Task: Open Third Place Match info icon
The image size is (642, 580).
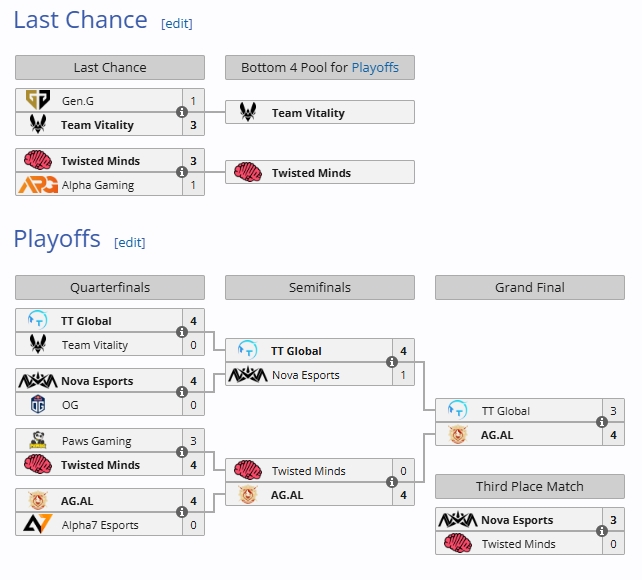Action: coord(601,531)
